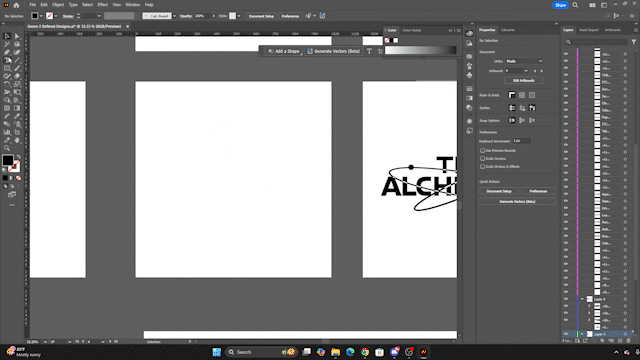This screenshot has width=640, height=360.
Task: Open the Layers panel filter funnel
Action: click(633, 42)
